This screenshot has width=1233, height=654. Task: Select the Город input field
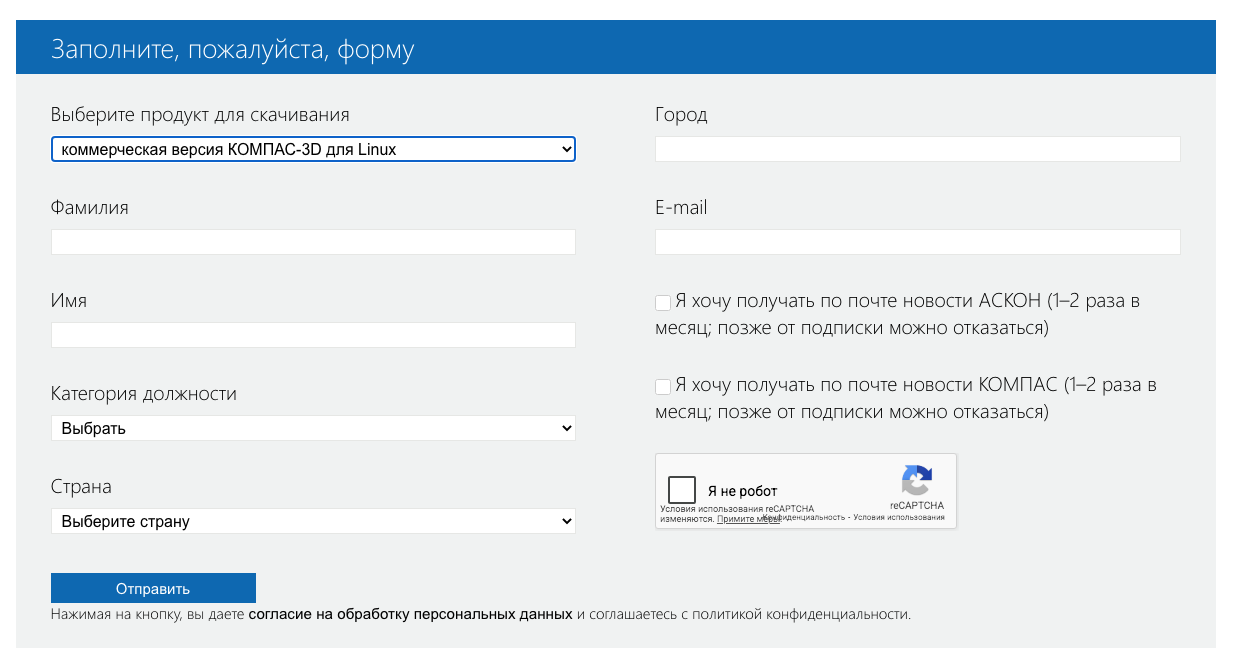click(x=917, y=149)
